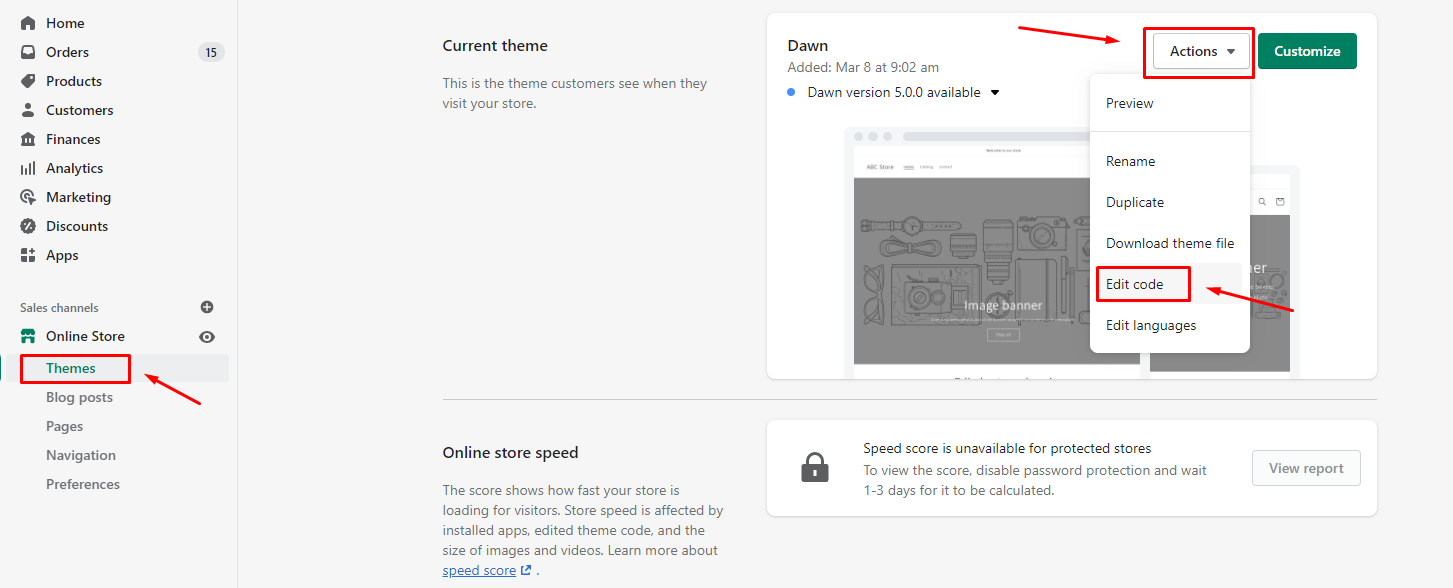Screen dimensions: 1453x588
Task: View online store via eye icon
Action: 207,337
